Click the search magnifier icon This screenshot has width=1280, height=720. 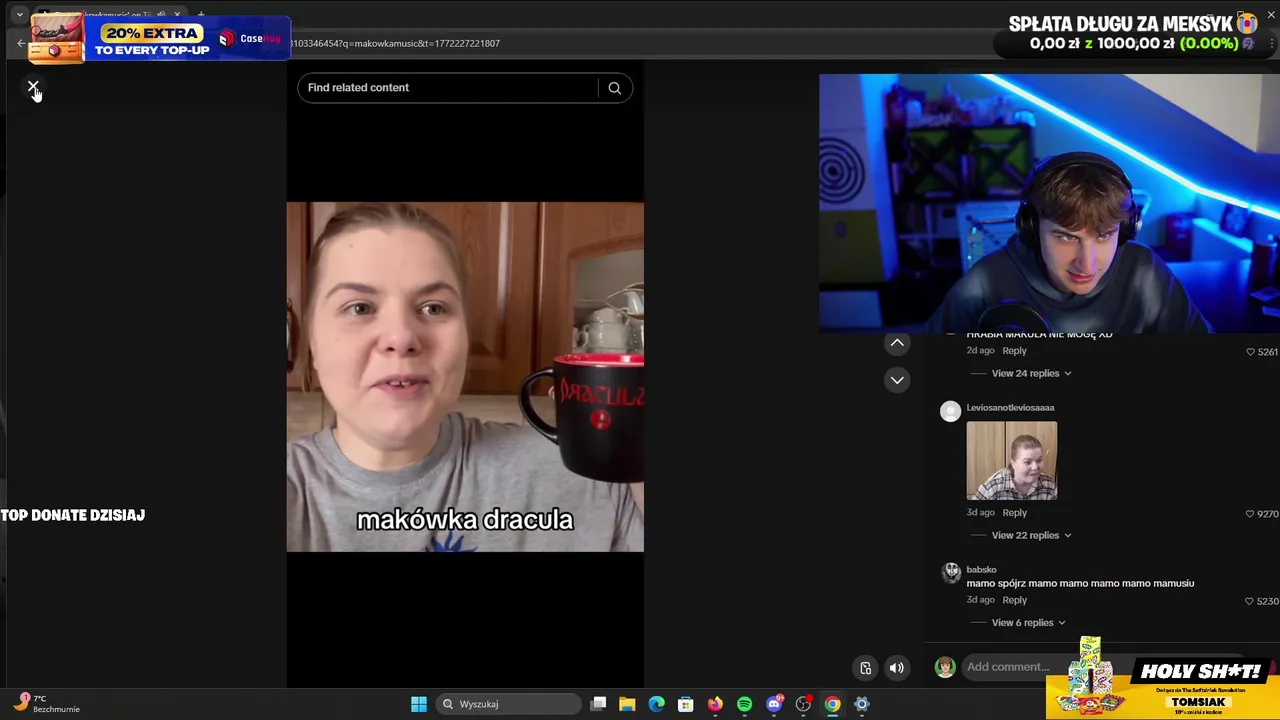click(x=614, y=88)
